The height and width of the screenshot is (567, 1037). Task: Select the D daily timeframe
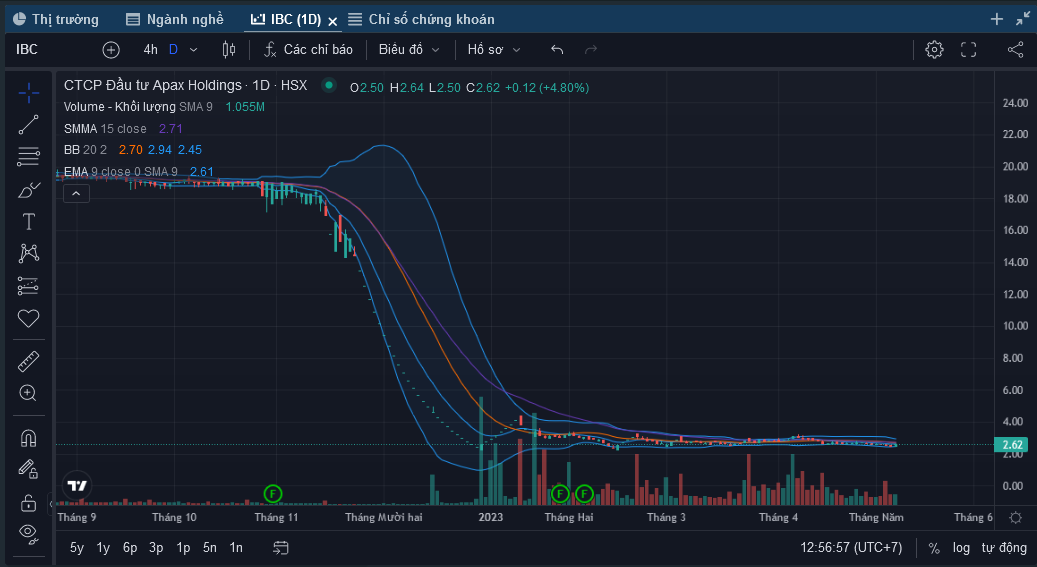pos(173,50)
